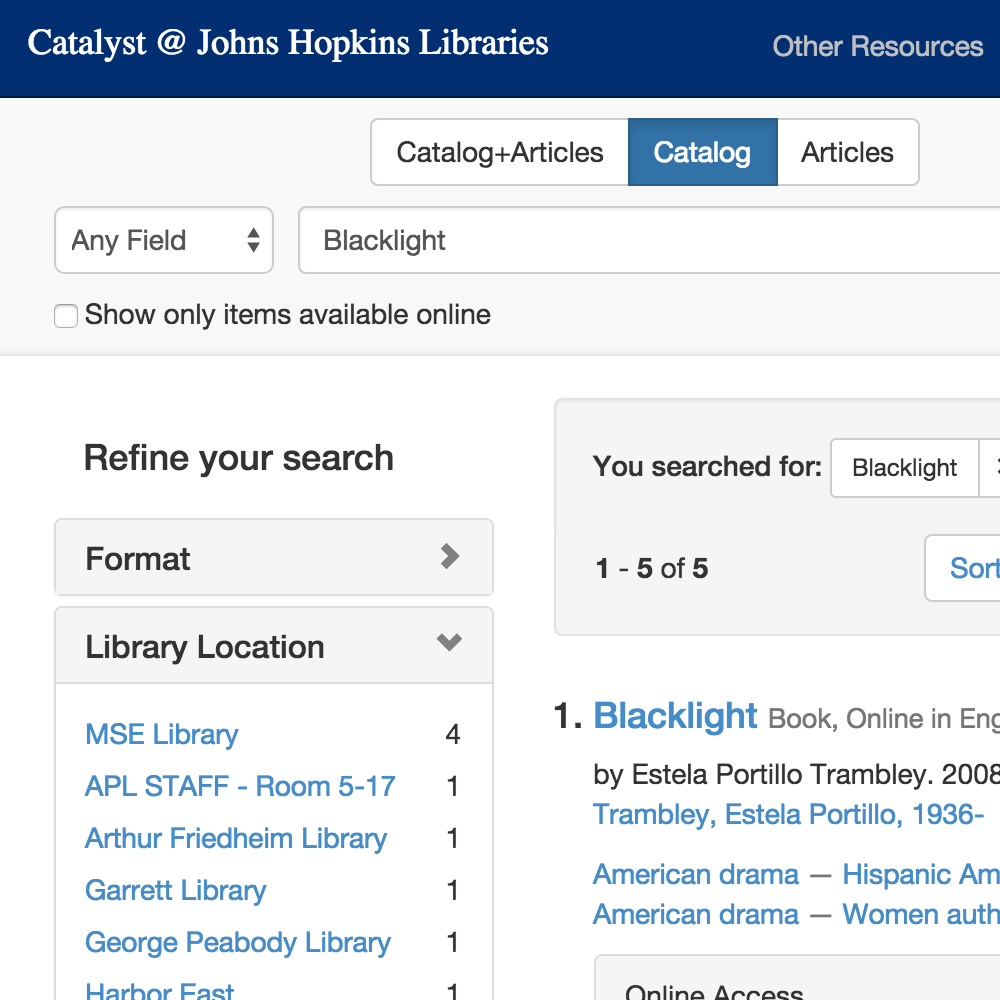Open Women authors subject link
Screen dimensions: 1000x1000
click(x=921, y=915)
